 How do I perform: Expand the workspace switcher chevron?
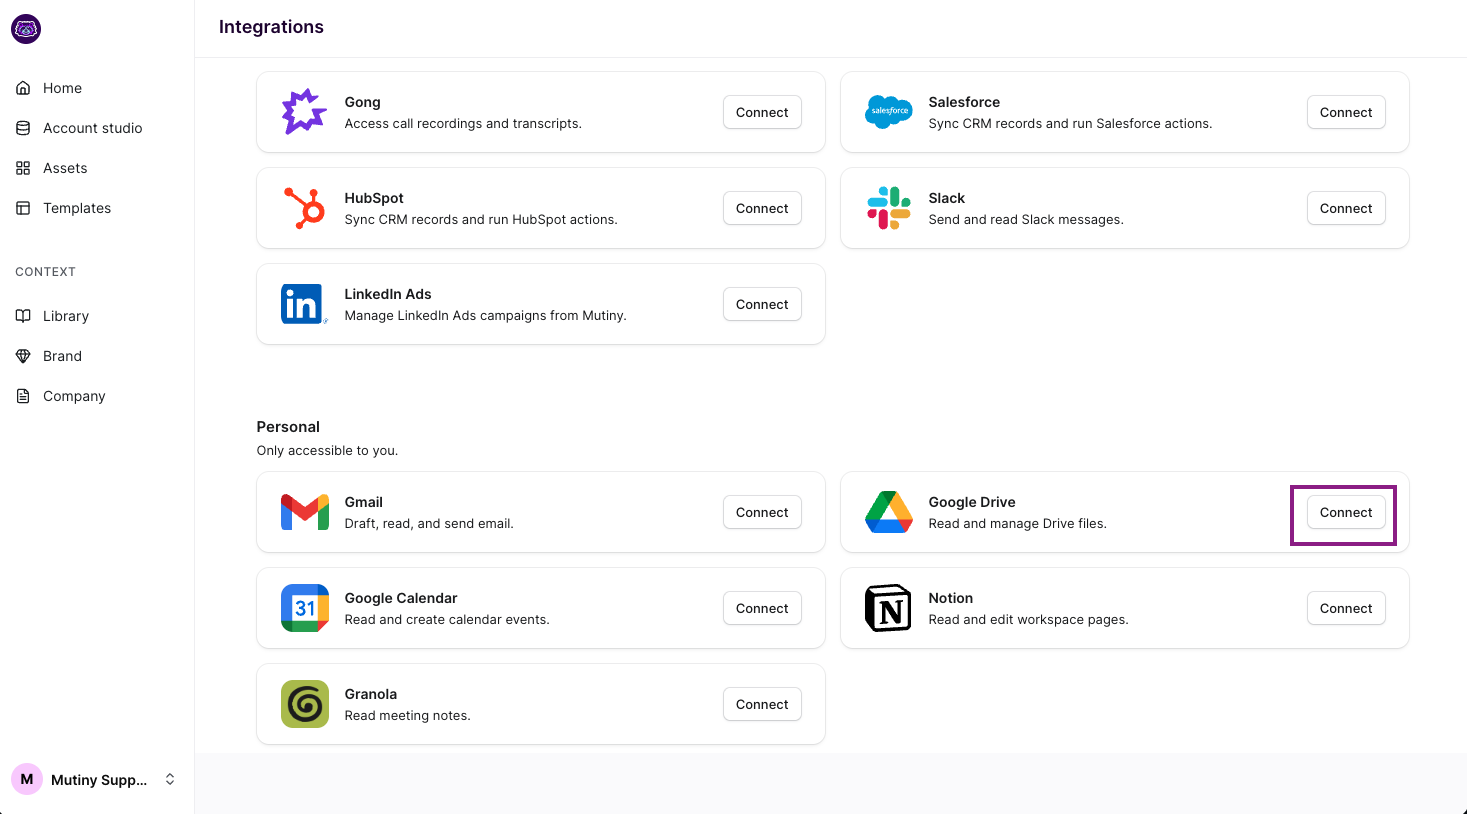170,779
